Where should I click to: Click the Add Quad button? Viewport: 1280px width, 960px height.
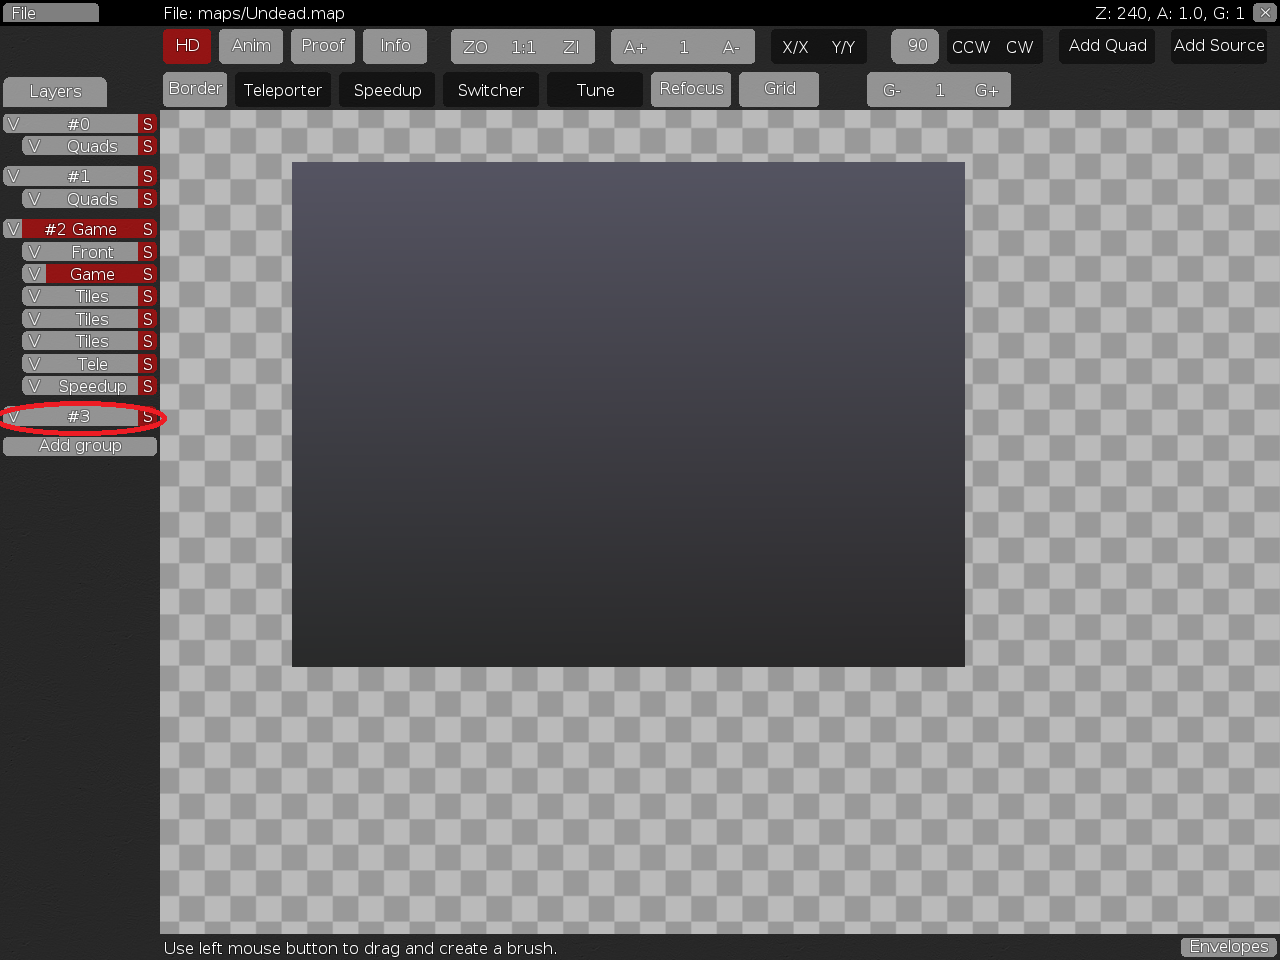click(1107, 46)
